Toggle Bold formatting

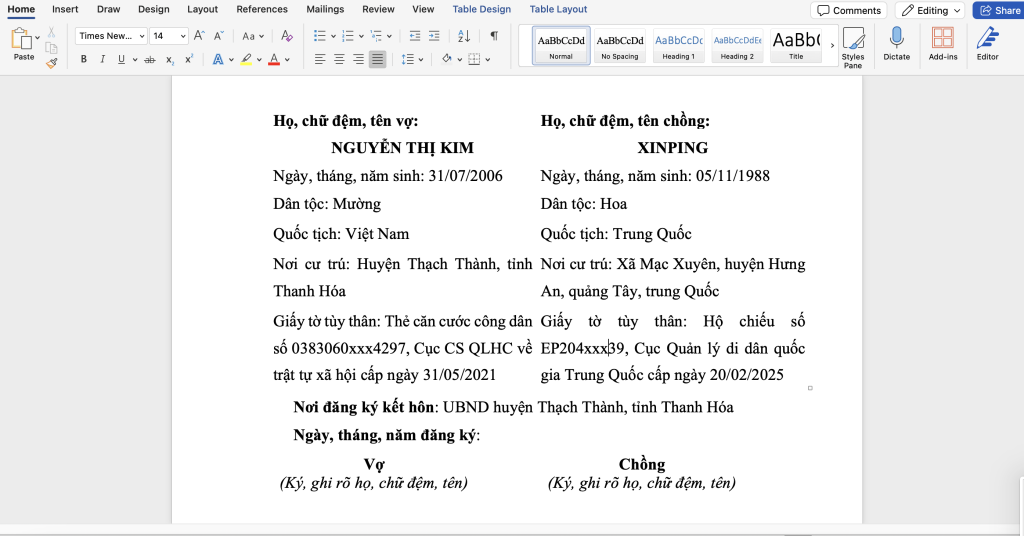tap(84, 60)
